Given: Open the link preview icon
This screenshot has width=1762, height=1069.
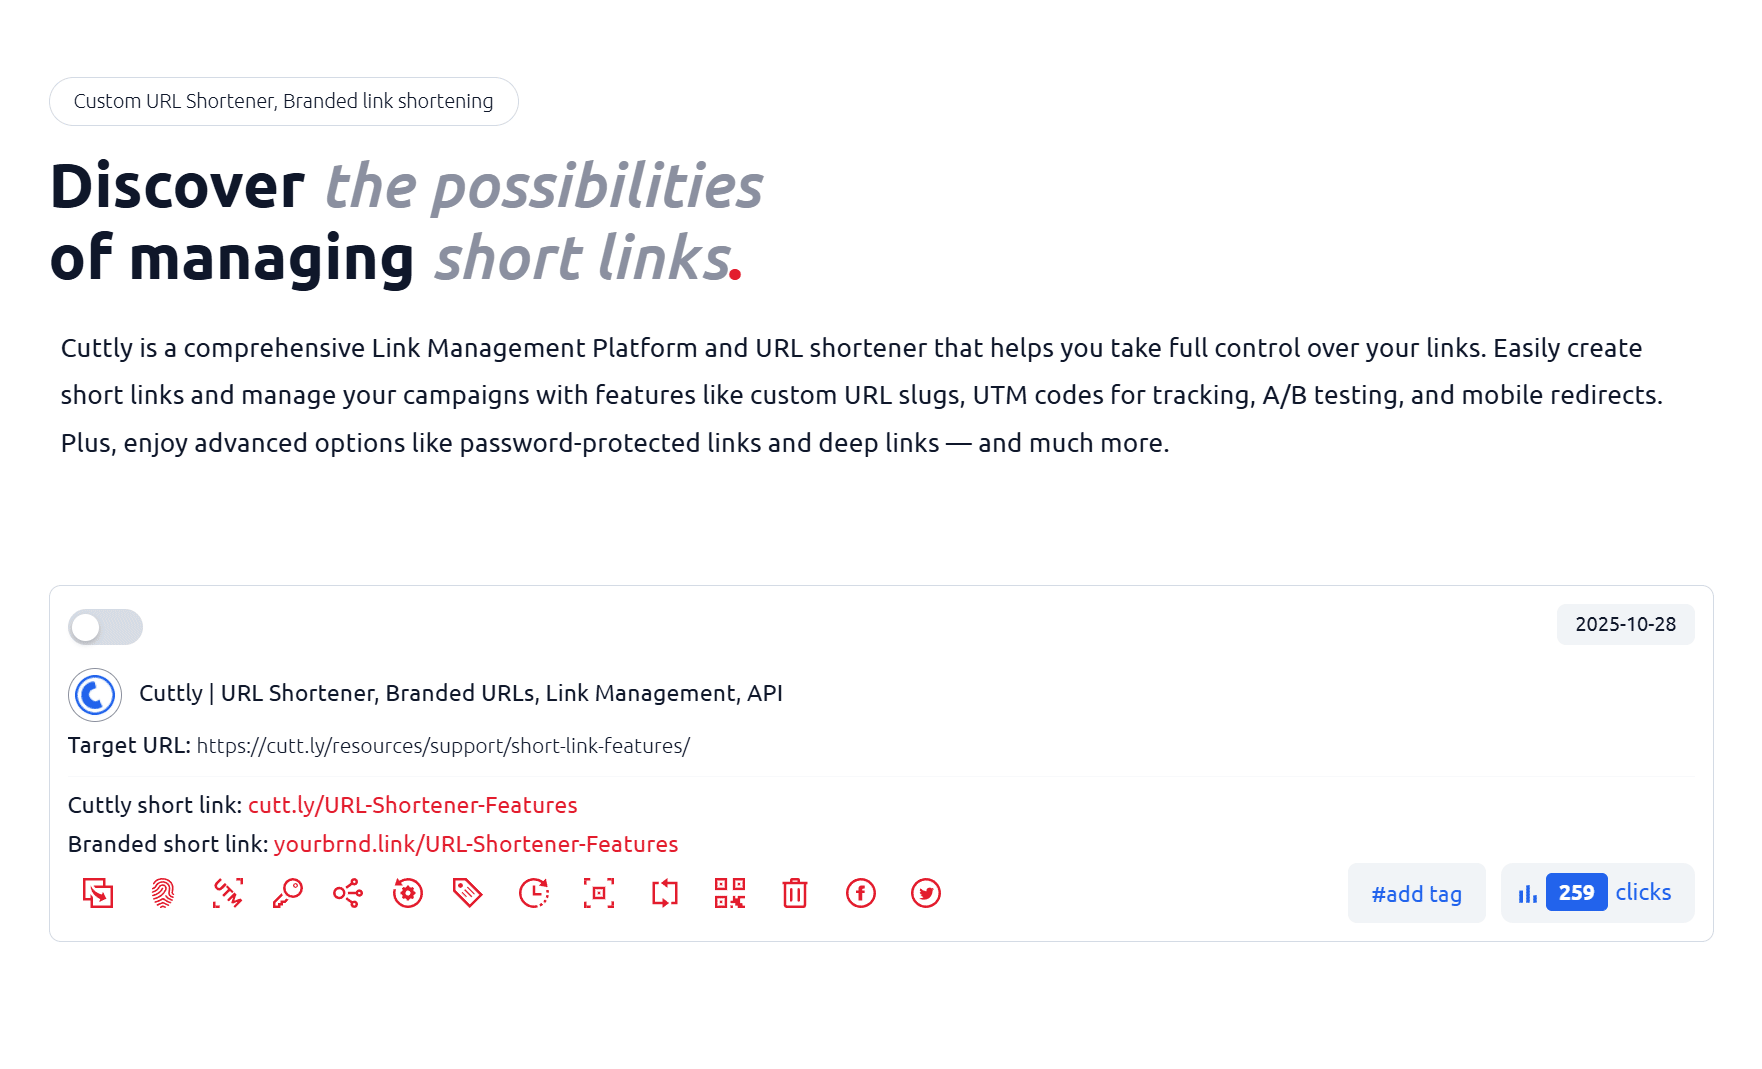Looking at the screenshot, I should [598, 893].
